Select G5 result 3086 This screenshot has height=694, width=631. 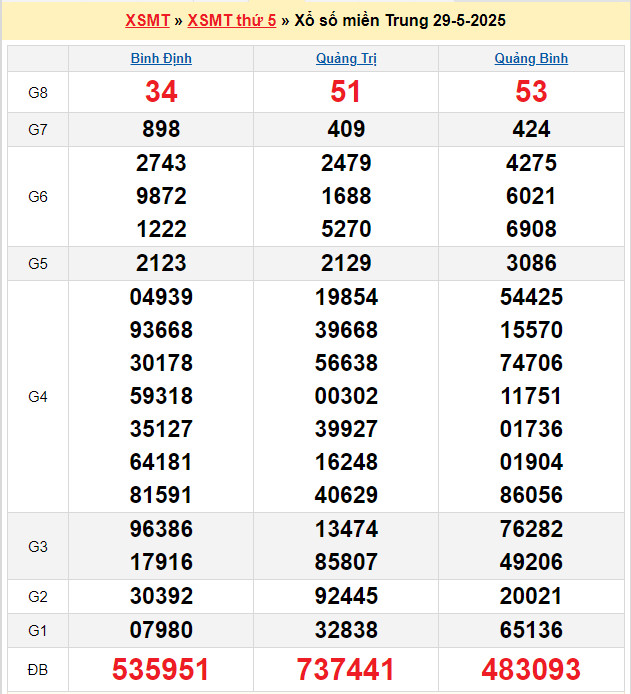[x=531, y=263]
